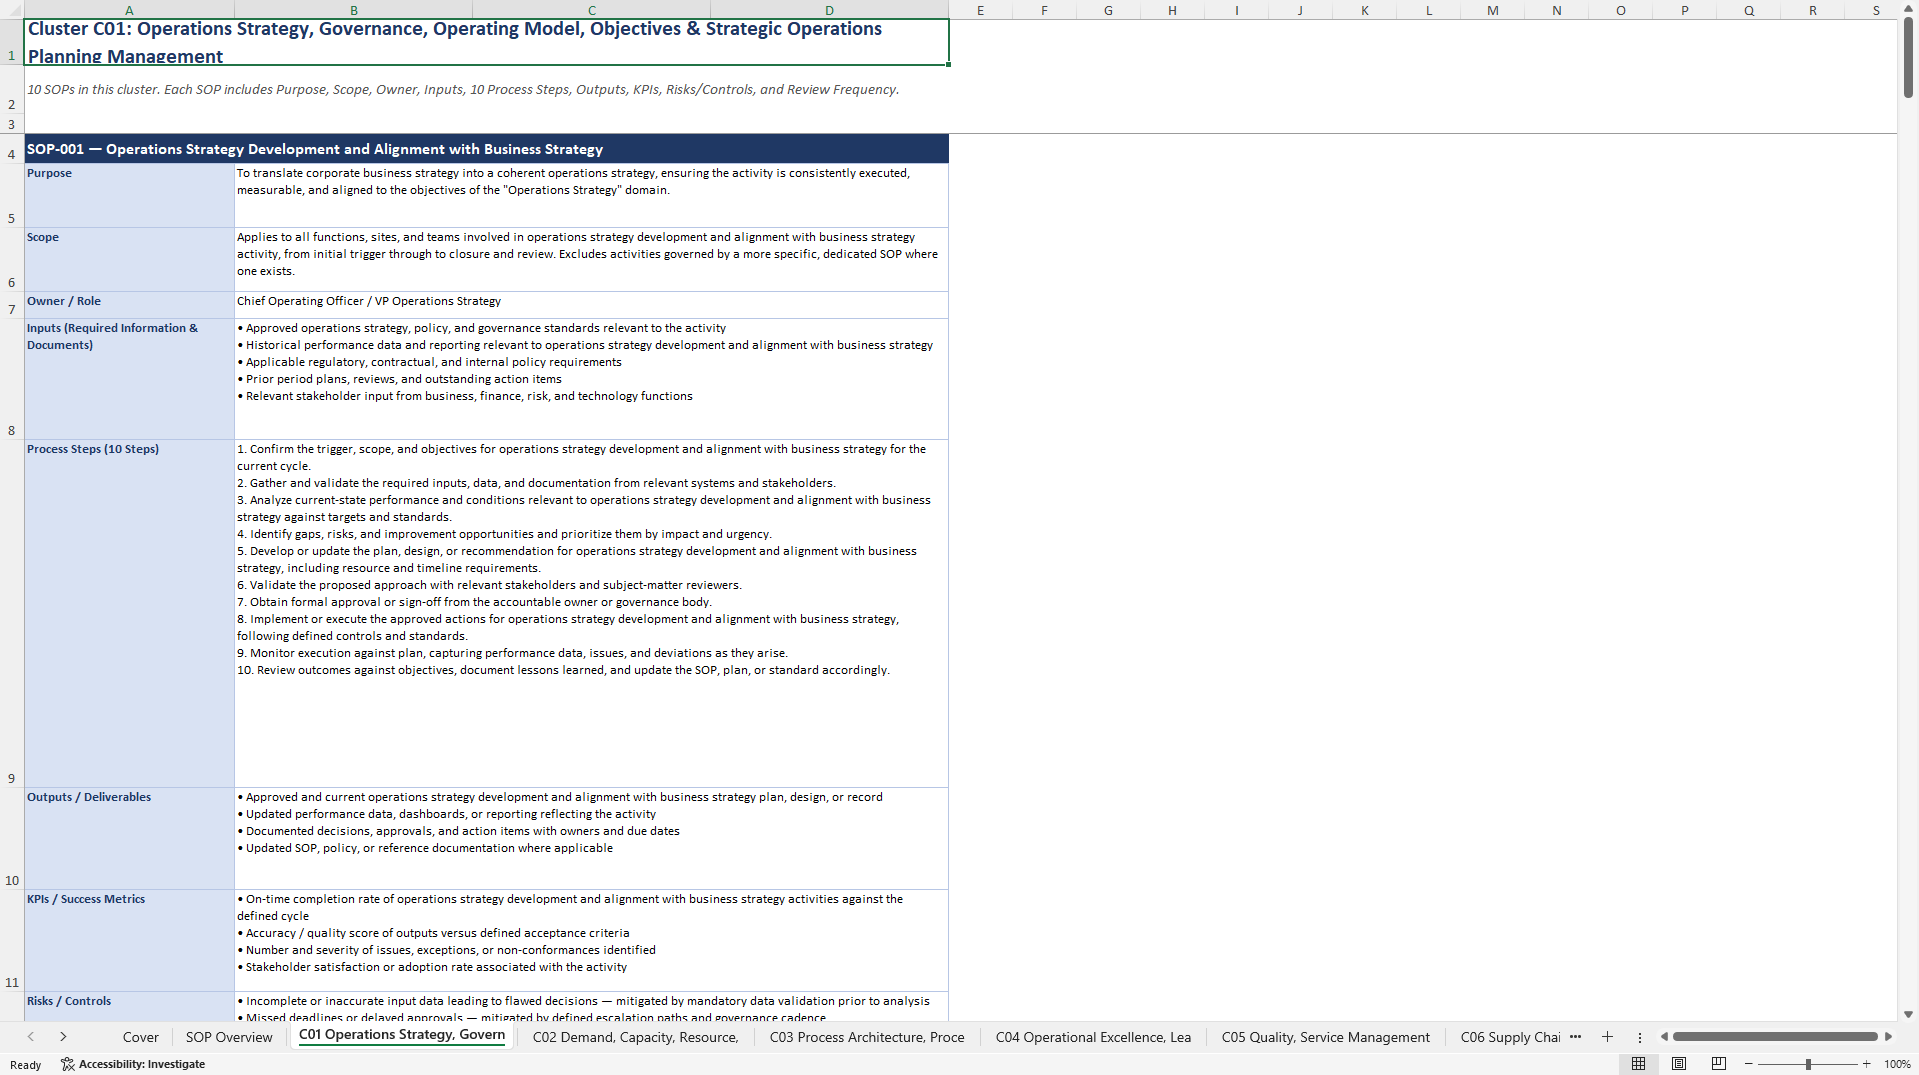
Task: Select the SOP-001 header row
Action: [x=486, y=149]
